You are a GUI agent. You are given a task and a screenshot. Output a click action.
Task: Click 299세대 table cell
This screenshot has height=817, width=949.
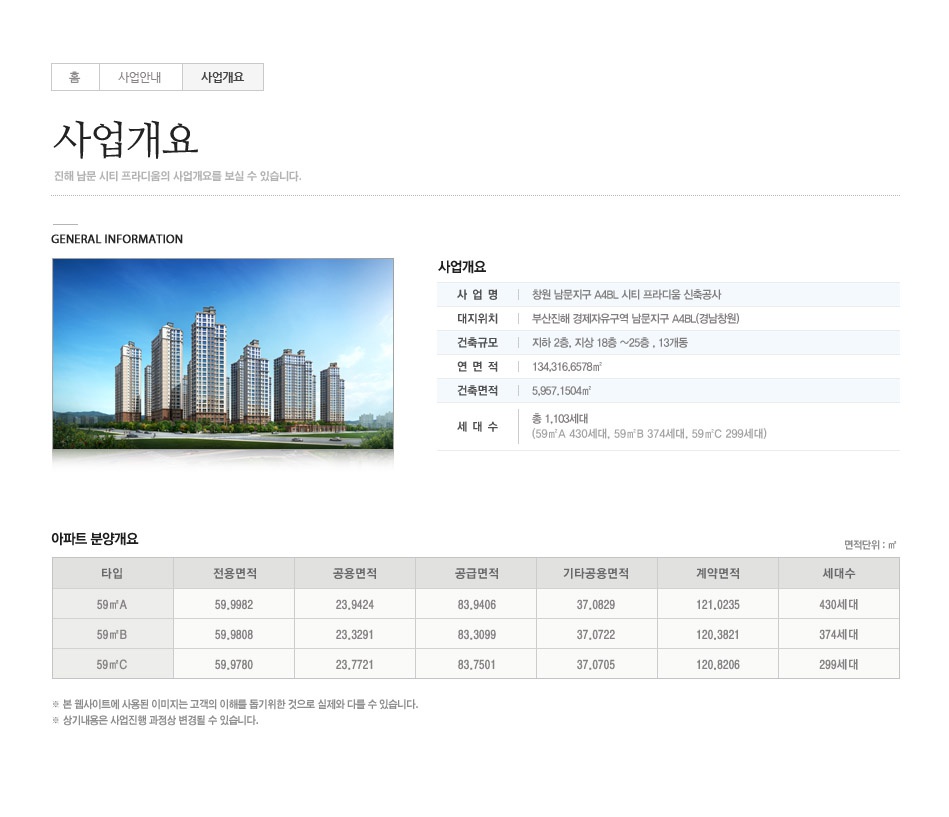coord(839,664)
